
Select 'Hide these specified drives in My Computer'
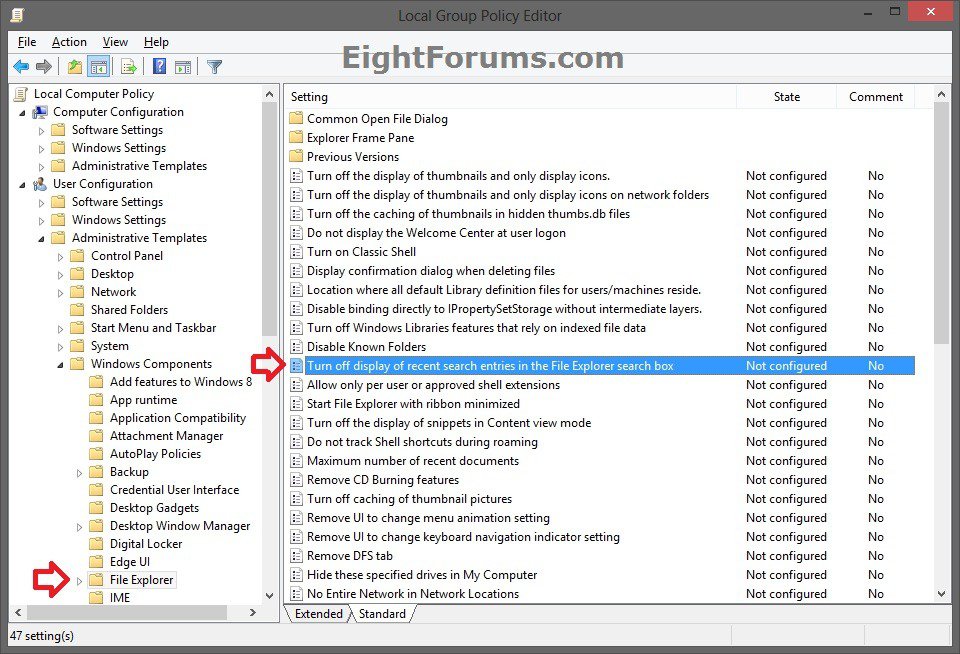pyautogui.click(x=602, y=574)
